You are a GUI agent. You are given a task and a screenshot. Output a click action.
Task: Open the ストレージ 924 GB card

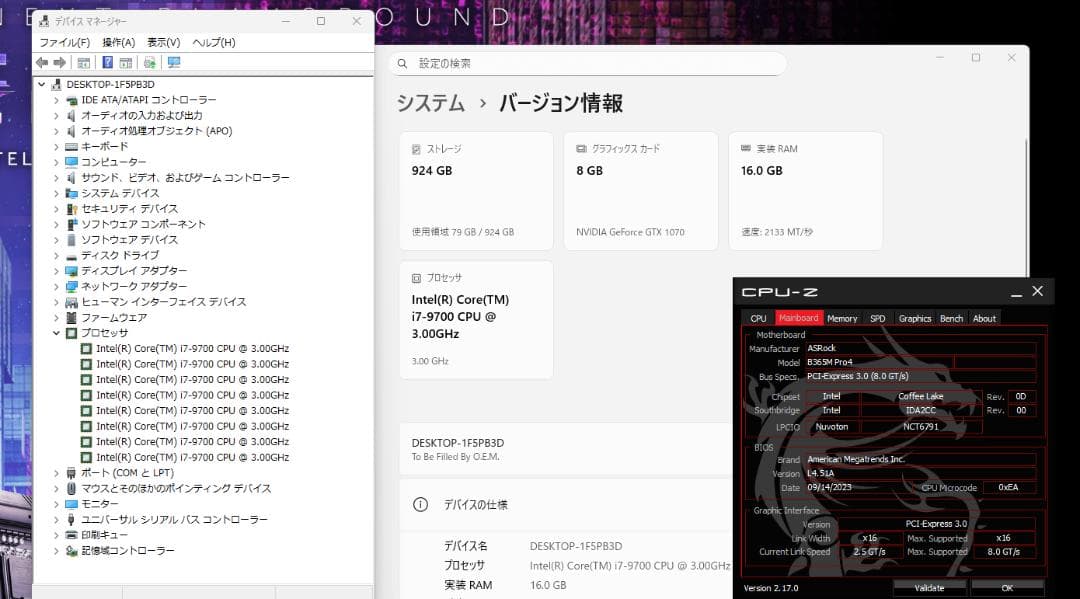tap(476, 191)
